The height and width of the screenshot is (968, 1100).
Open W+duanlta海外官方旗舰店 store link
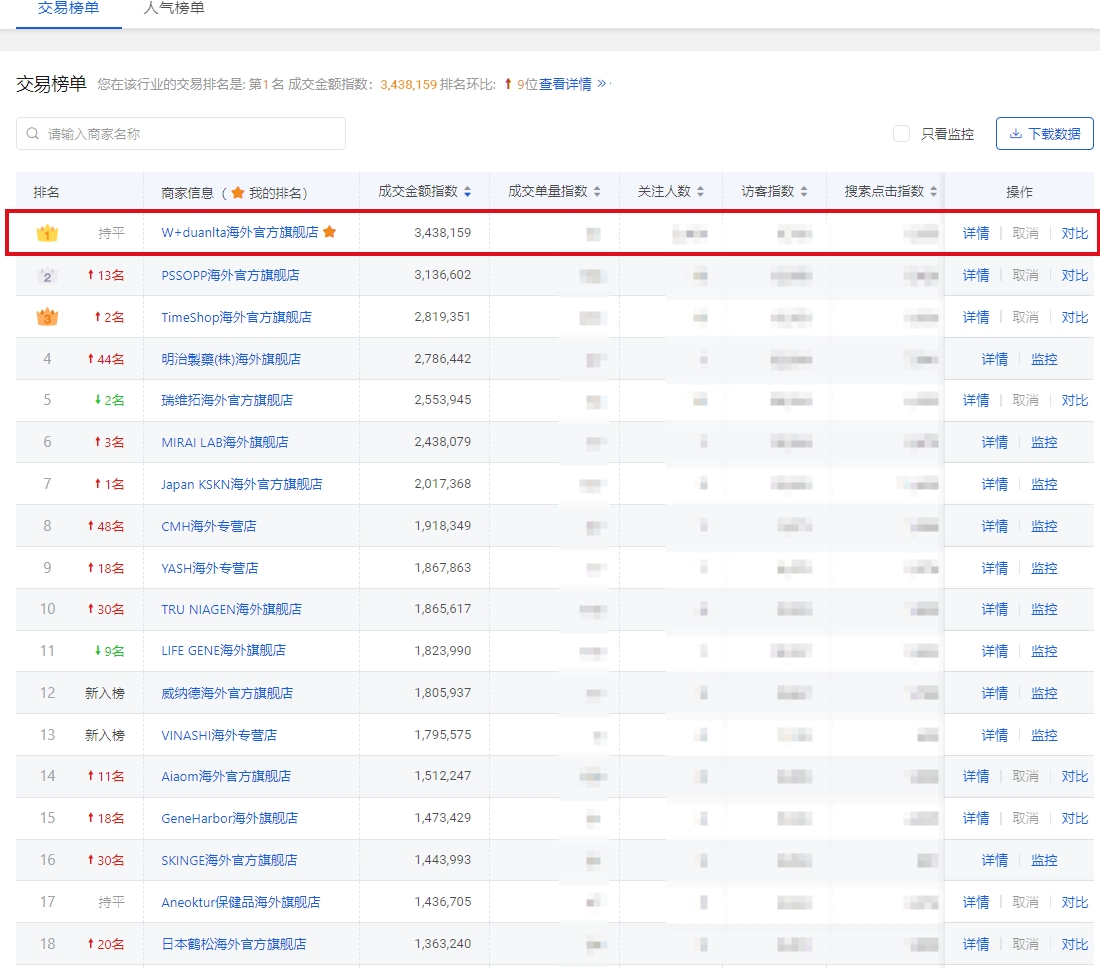click(240, 232)
